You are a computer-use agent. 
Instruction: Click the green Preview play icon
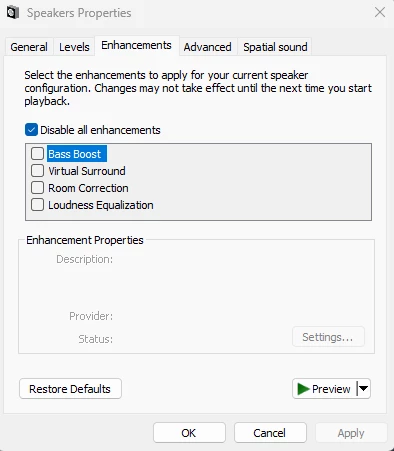point(303,389)
